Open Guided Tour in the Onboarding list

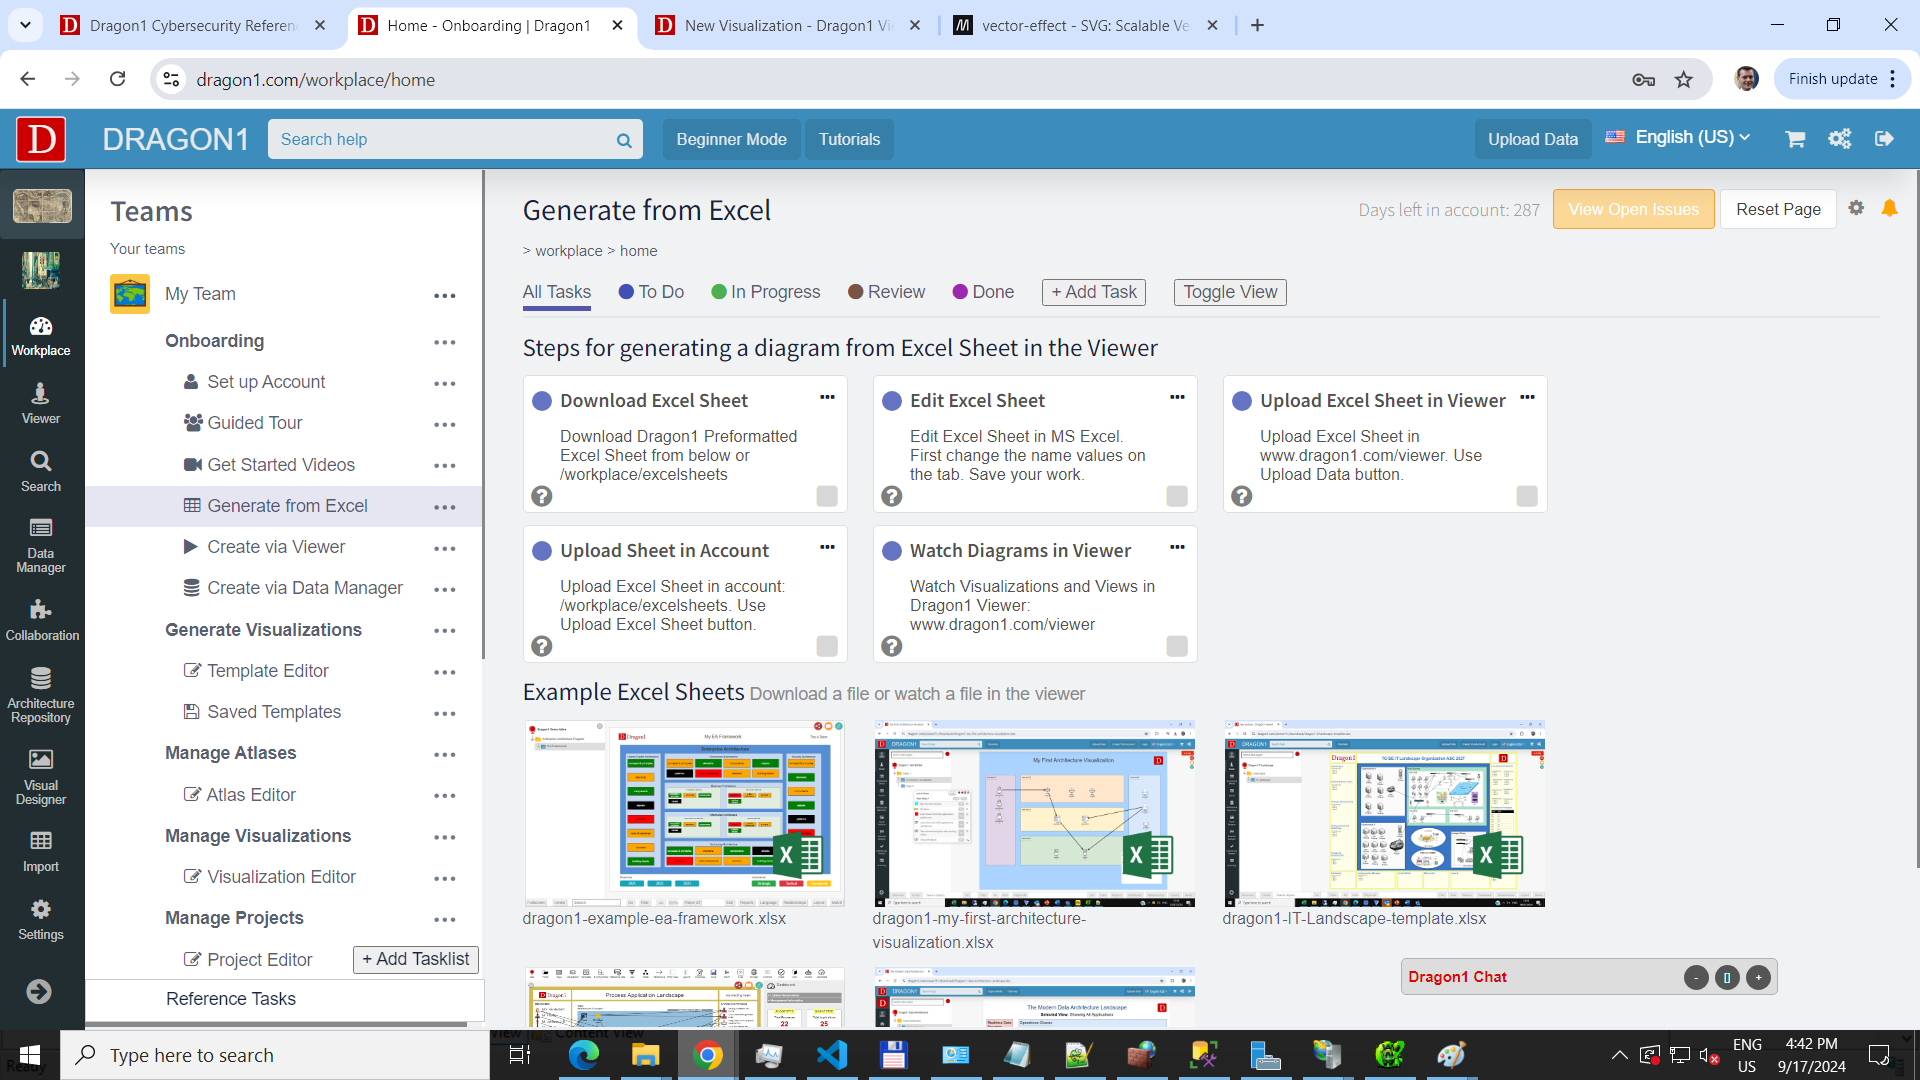[254, 423]
